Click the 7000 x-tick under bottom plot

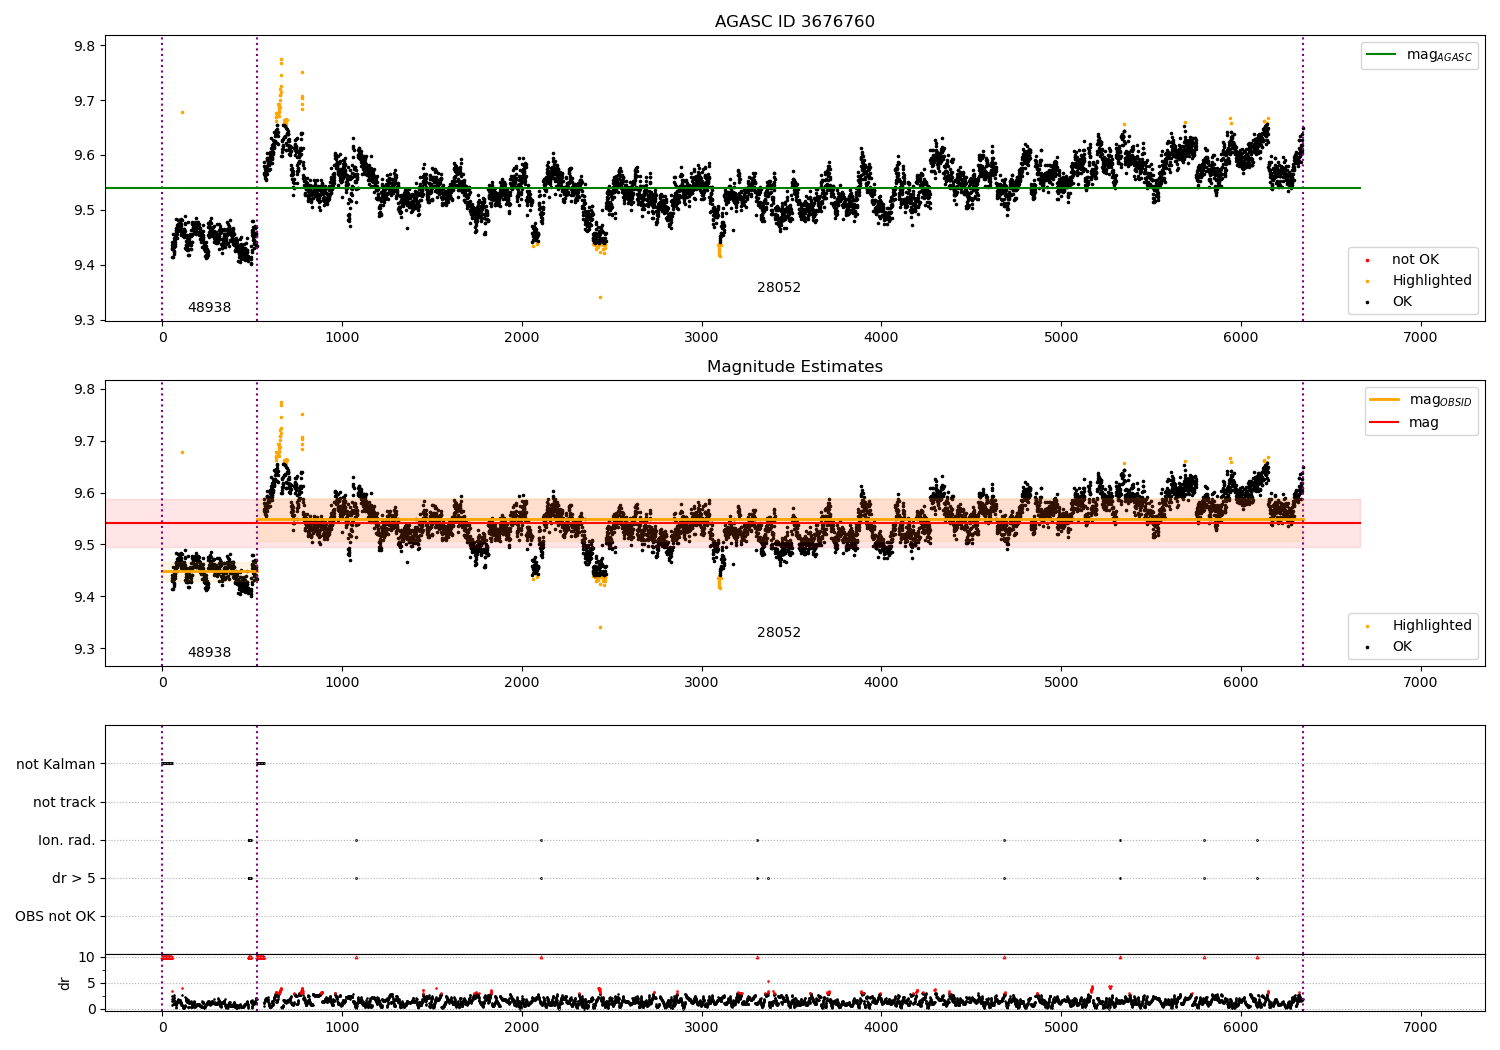point(1420,1027)
